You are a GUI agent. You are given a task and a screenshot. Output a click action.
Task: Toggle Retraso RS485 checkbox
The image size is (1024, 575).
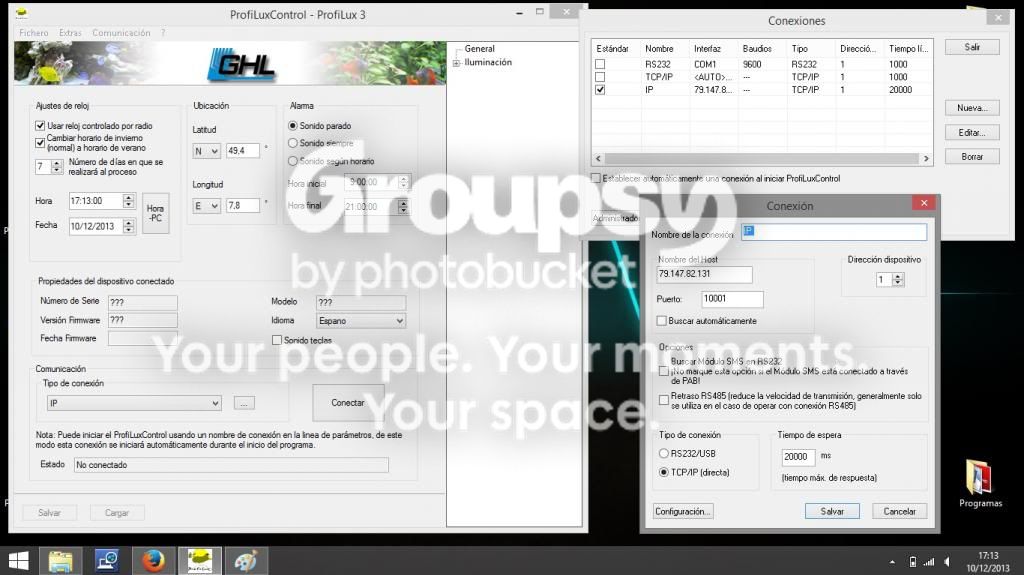(x=664, y=400)
